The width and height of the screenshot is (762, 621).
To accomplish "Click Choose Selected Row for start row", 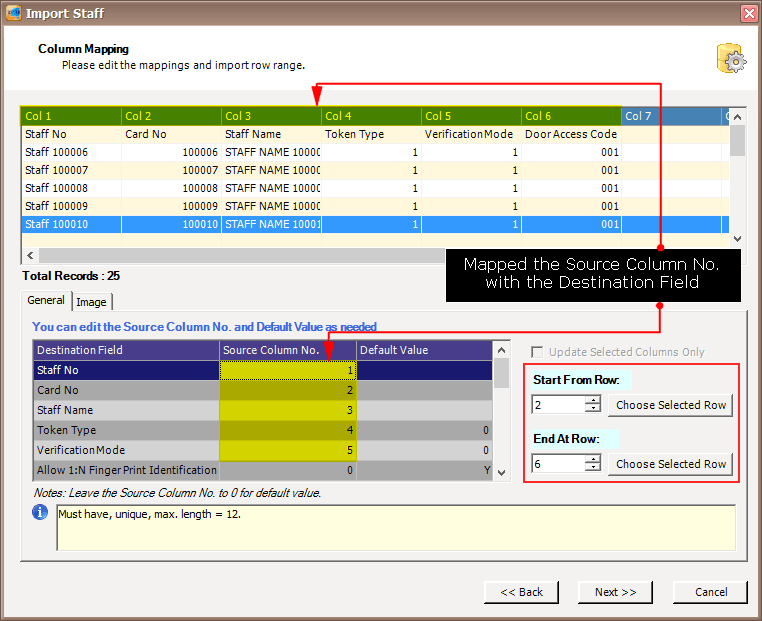I will 670,405.
